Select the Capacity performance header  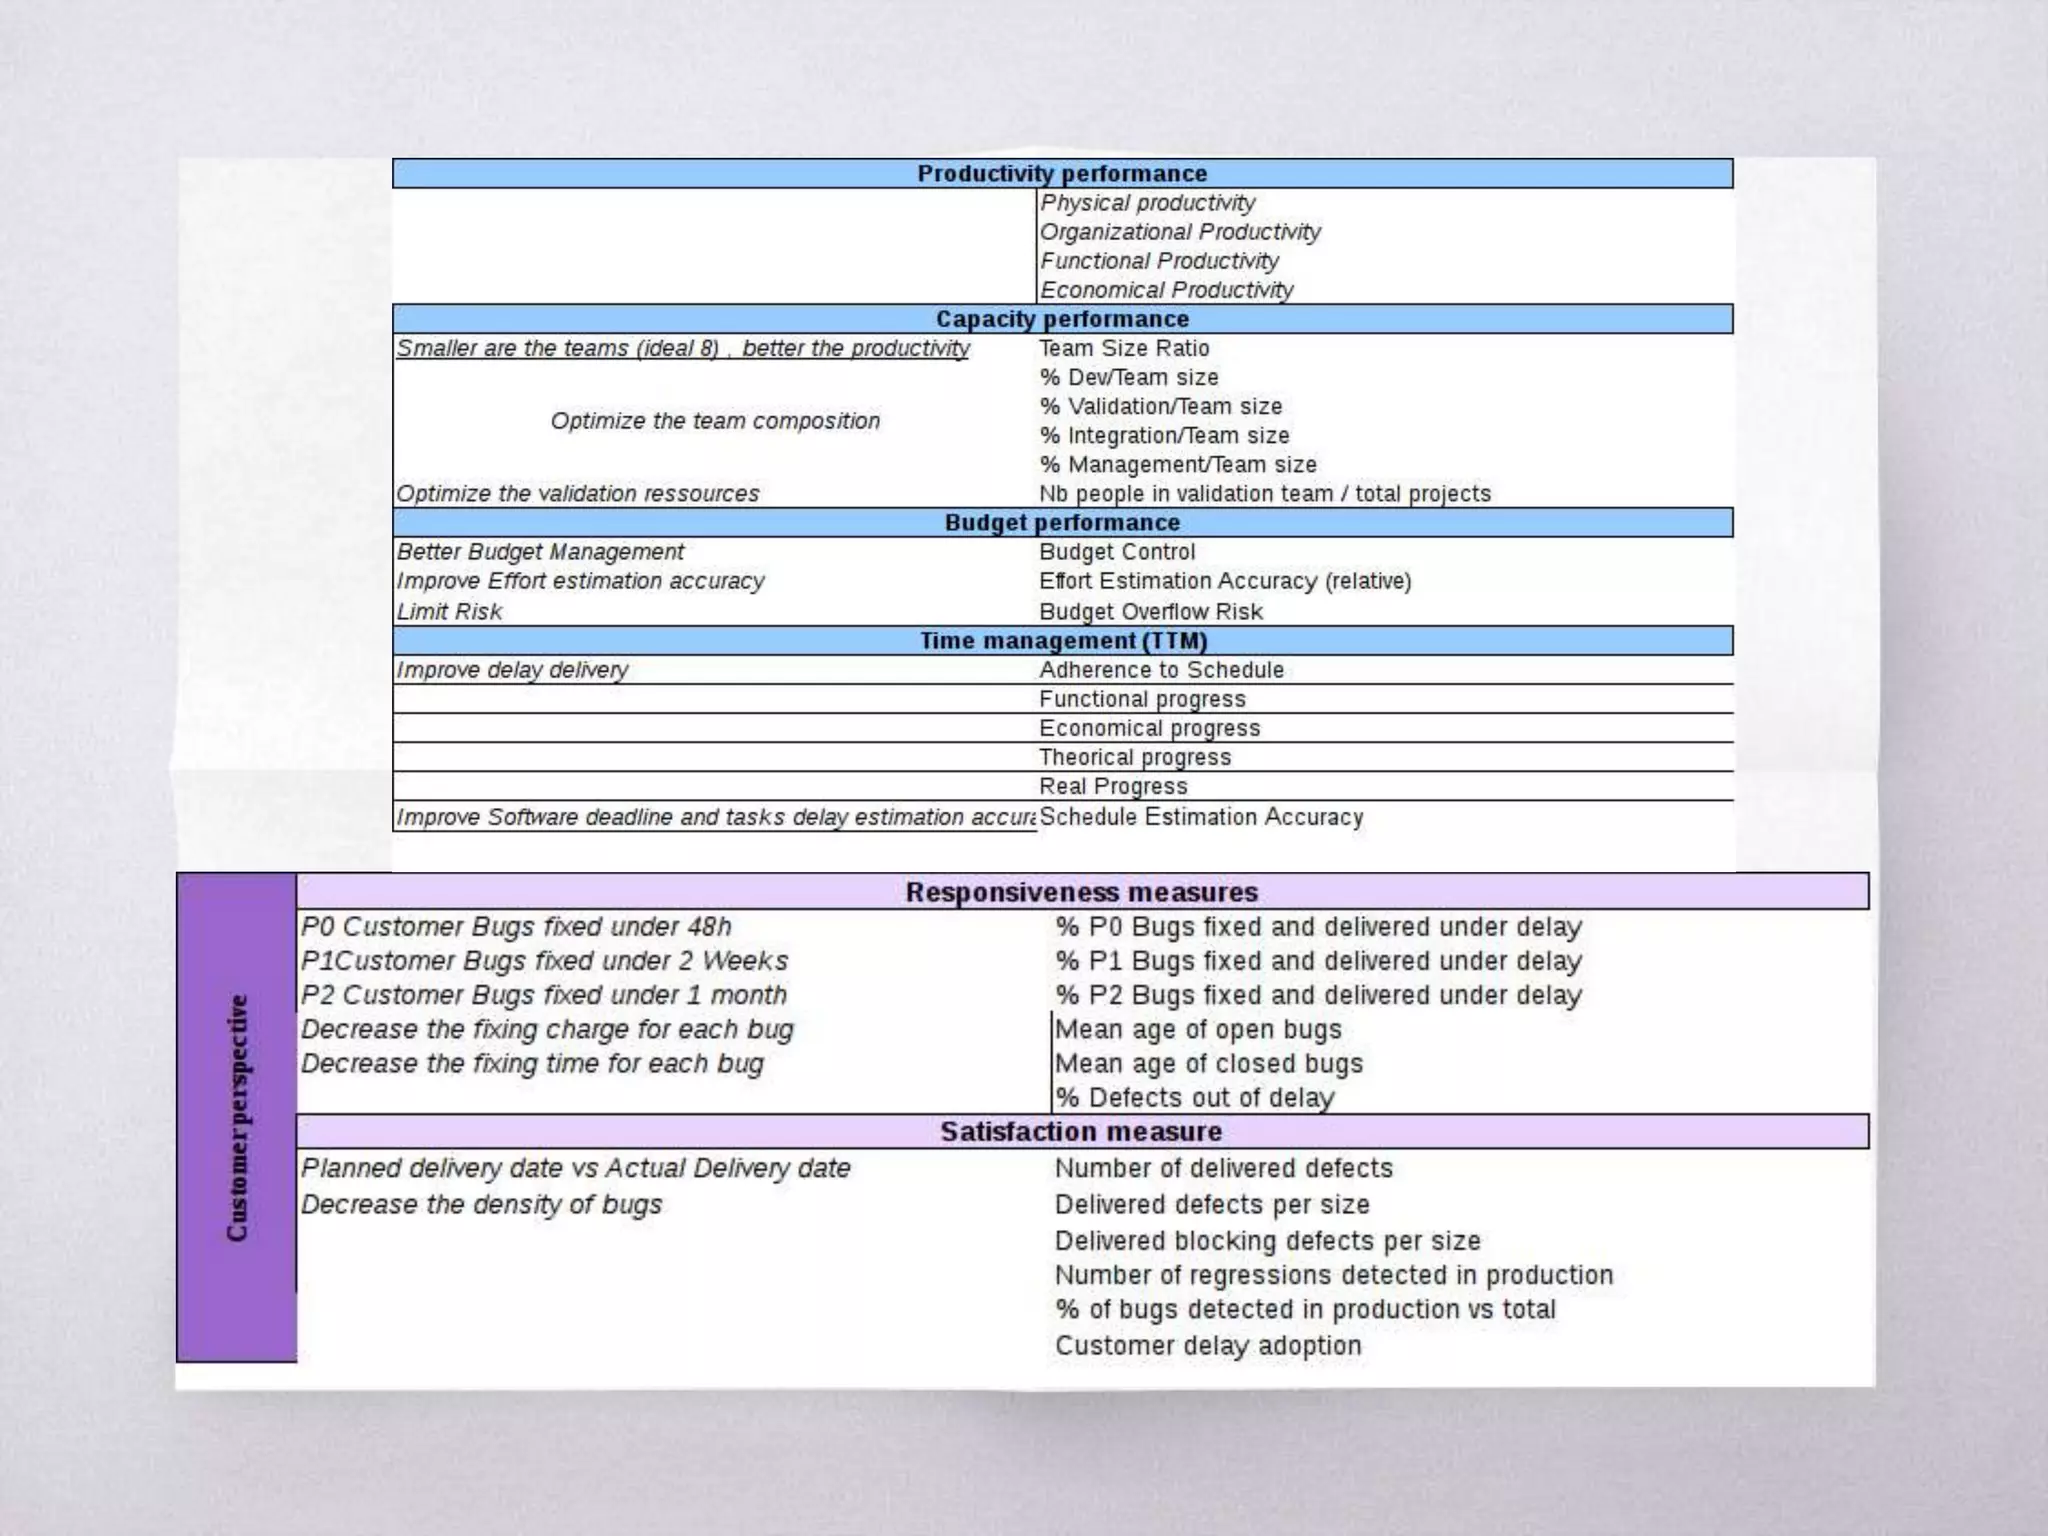coord(1062,319)
